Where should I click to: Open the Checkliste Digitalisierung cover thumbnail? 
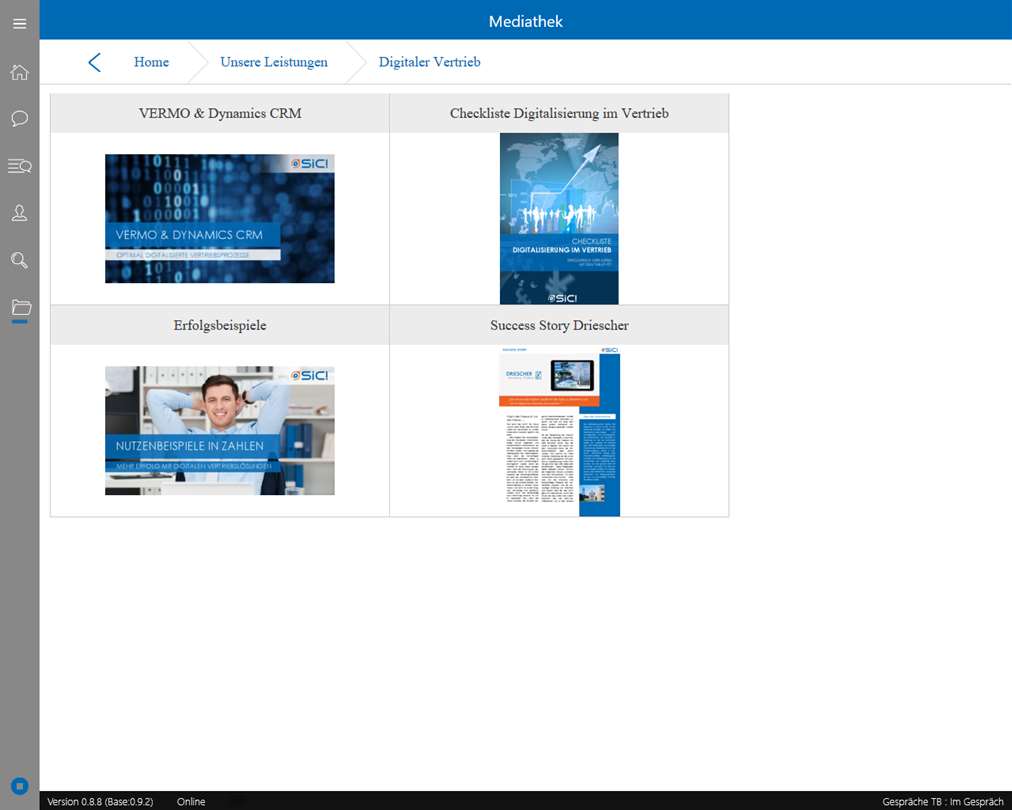(x=559, y=219)
